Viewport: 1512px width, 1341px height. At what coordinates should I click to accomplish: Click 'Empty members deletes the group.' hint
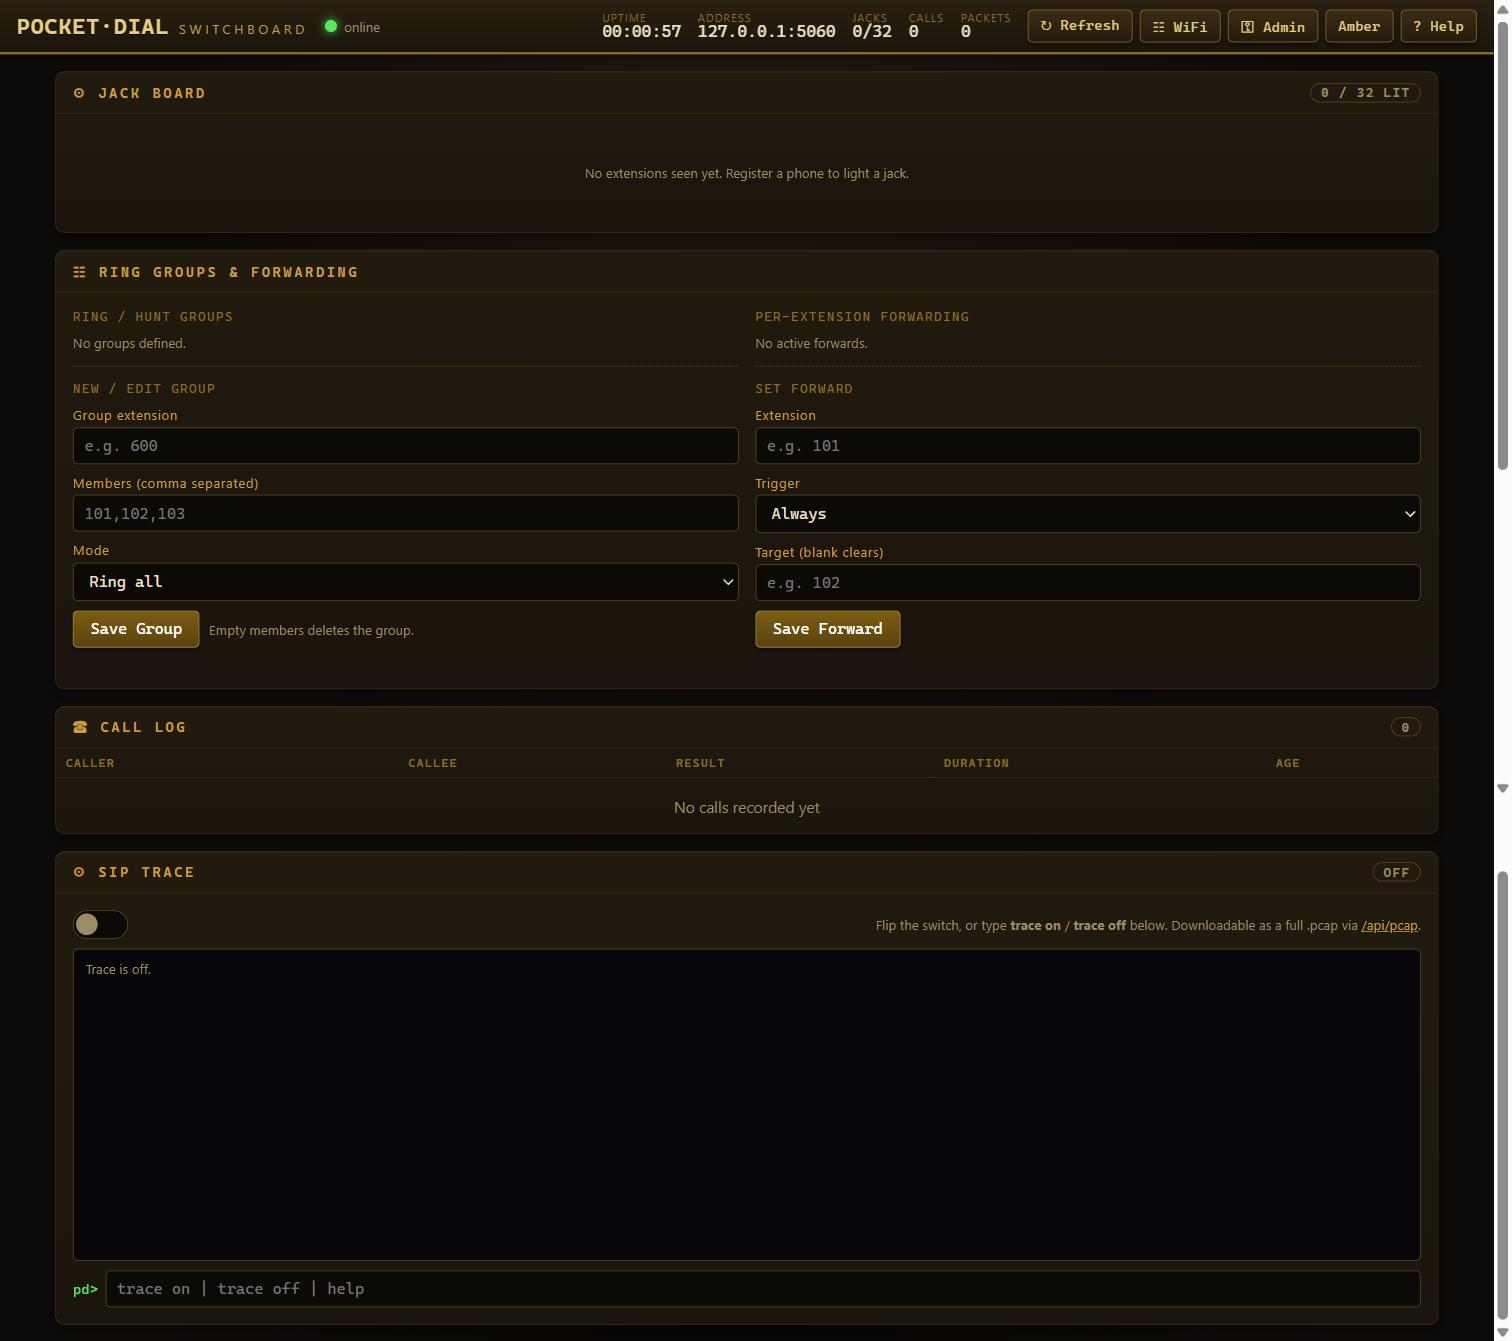(311, 631)
